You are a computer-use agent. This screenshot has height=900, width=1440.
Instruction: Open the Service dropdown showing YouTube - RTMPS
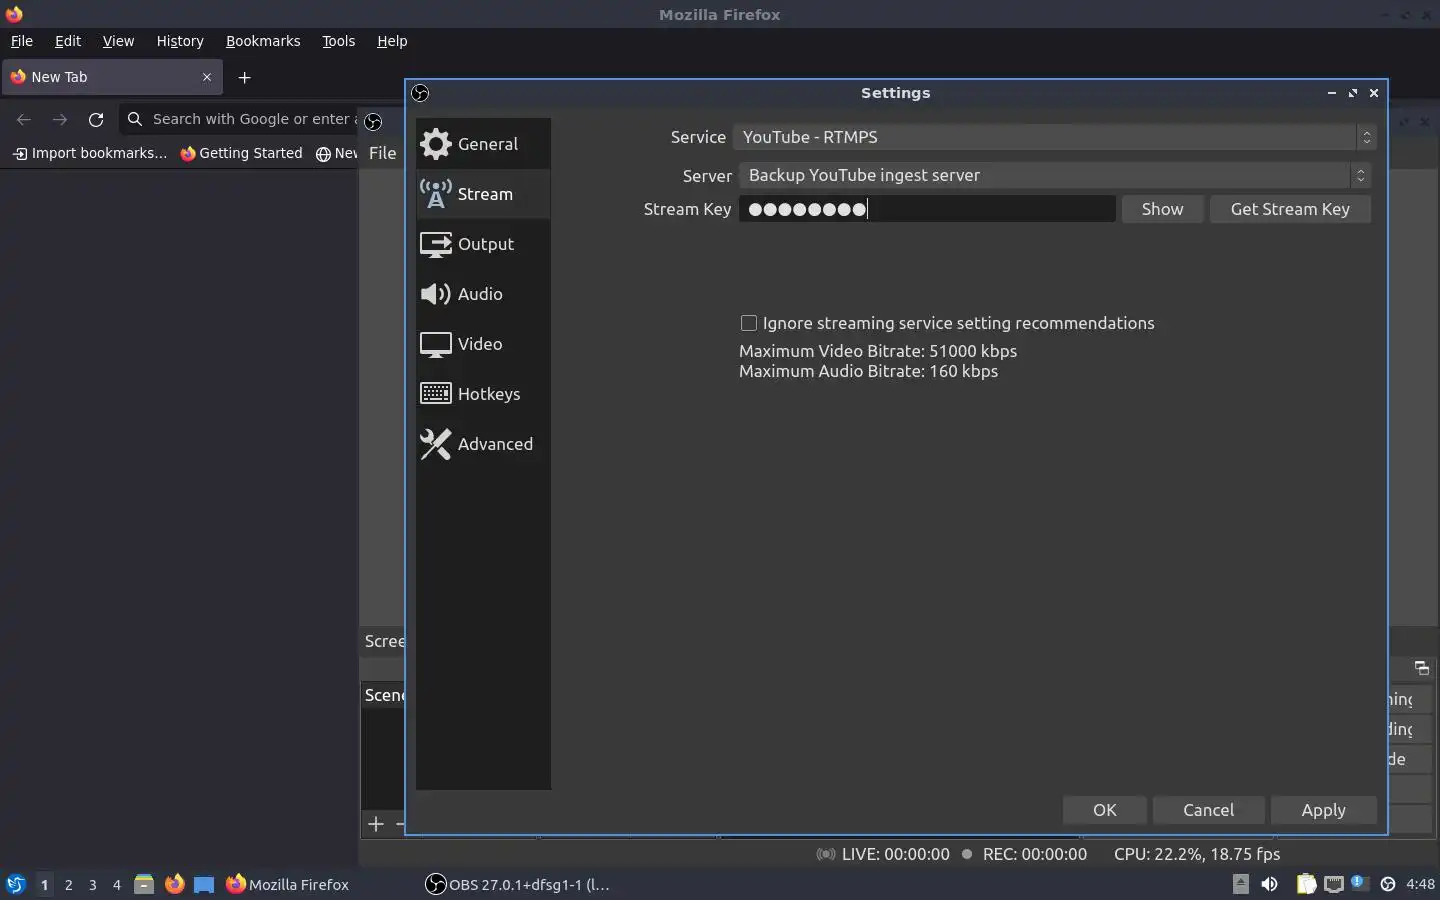[1054, 137]
